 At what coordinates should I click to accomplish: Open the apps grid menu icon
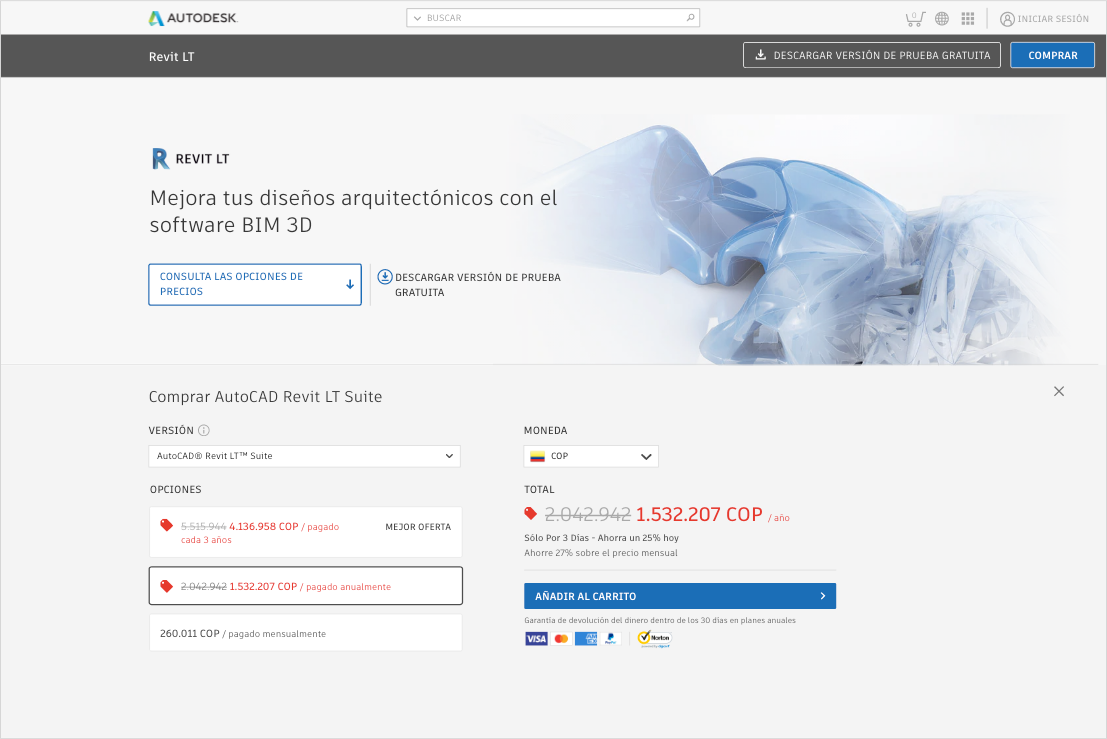968,19
